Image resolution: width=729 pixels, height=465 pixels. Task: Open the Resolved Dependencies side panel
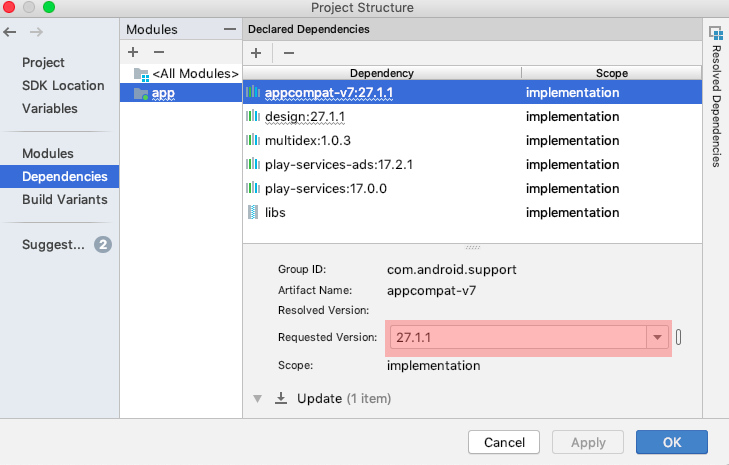(716, 95)
